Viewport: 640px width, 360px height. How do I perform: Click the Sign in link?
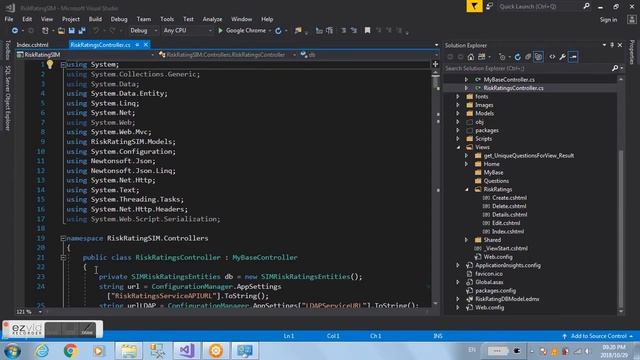pos(608,20)
